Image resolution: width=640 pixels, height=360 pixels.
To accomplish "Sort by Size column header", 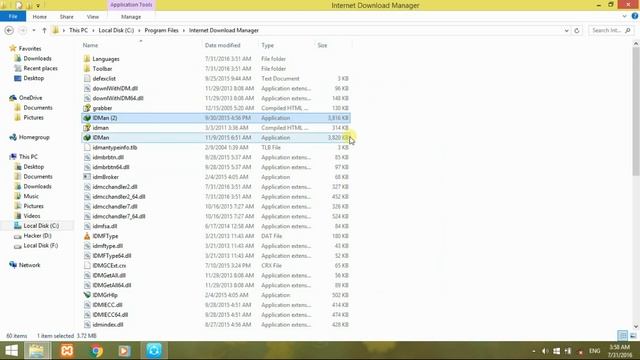I will click(x=322, y=45).
